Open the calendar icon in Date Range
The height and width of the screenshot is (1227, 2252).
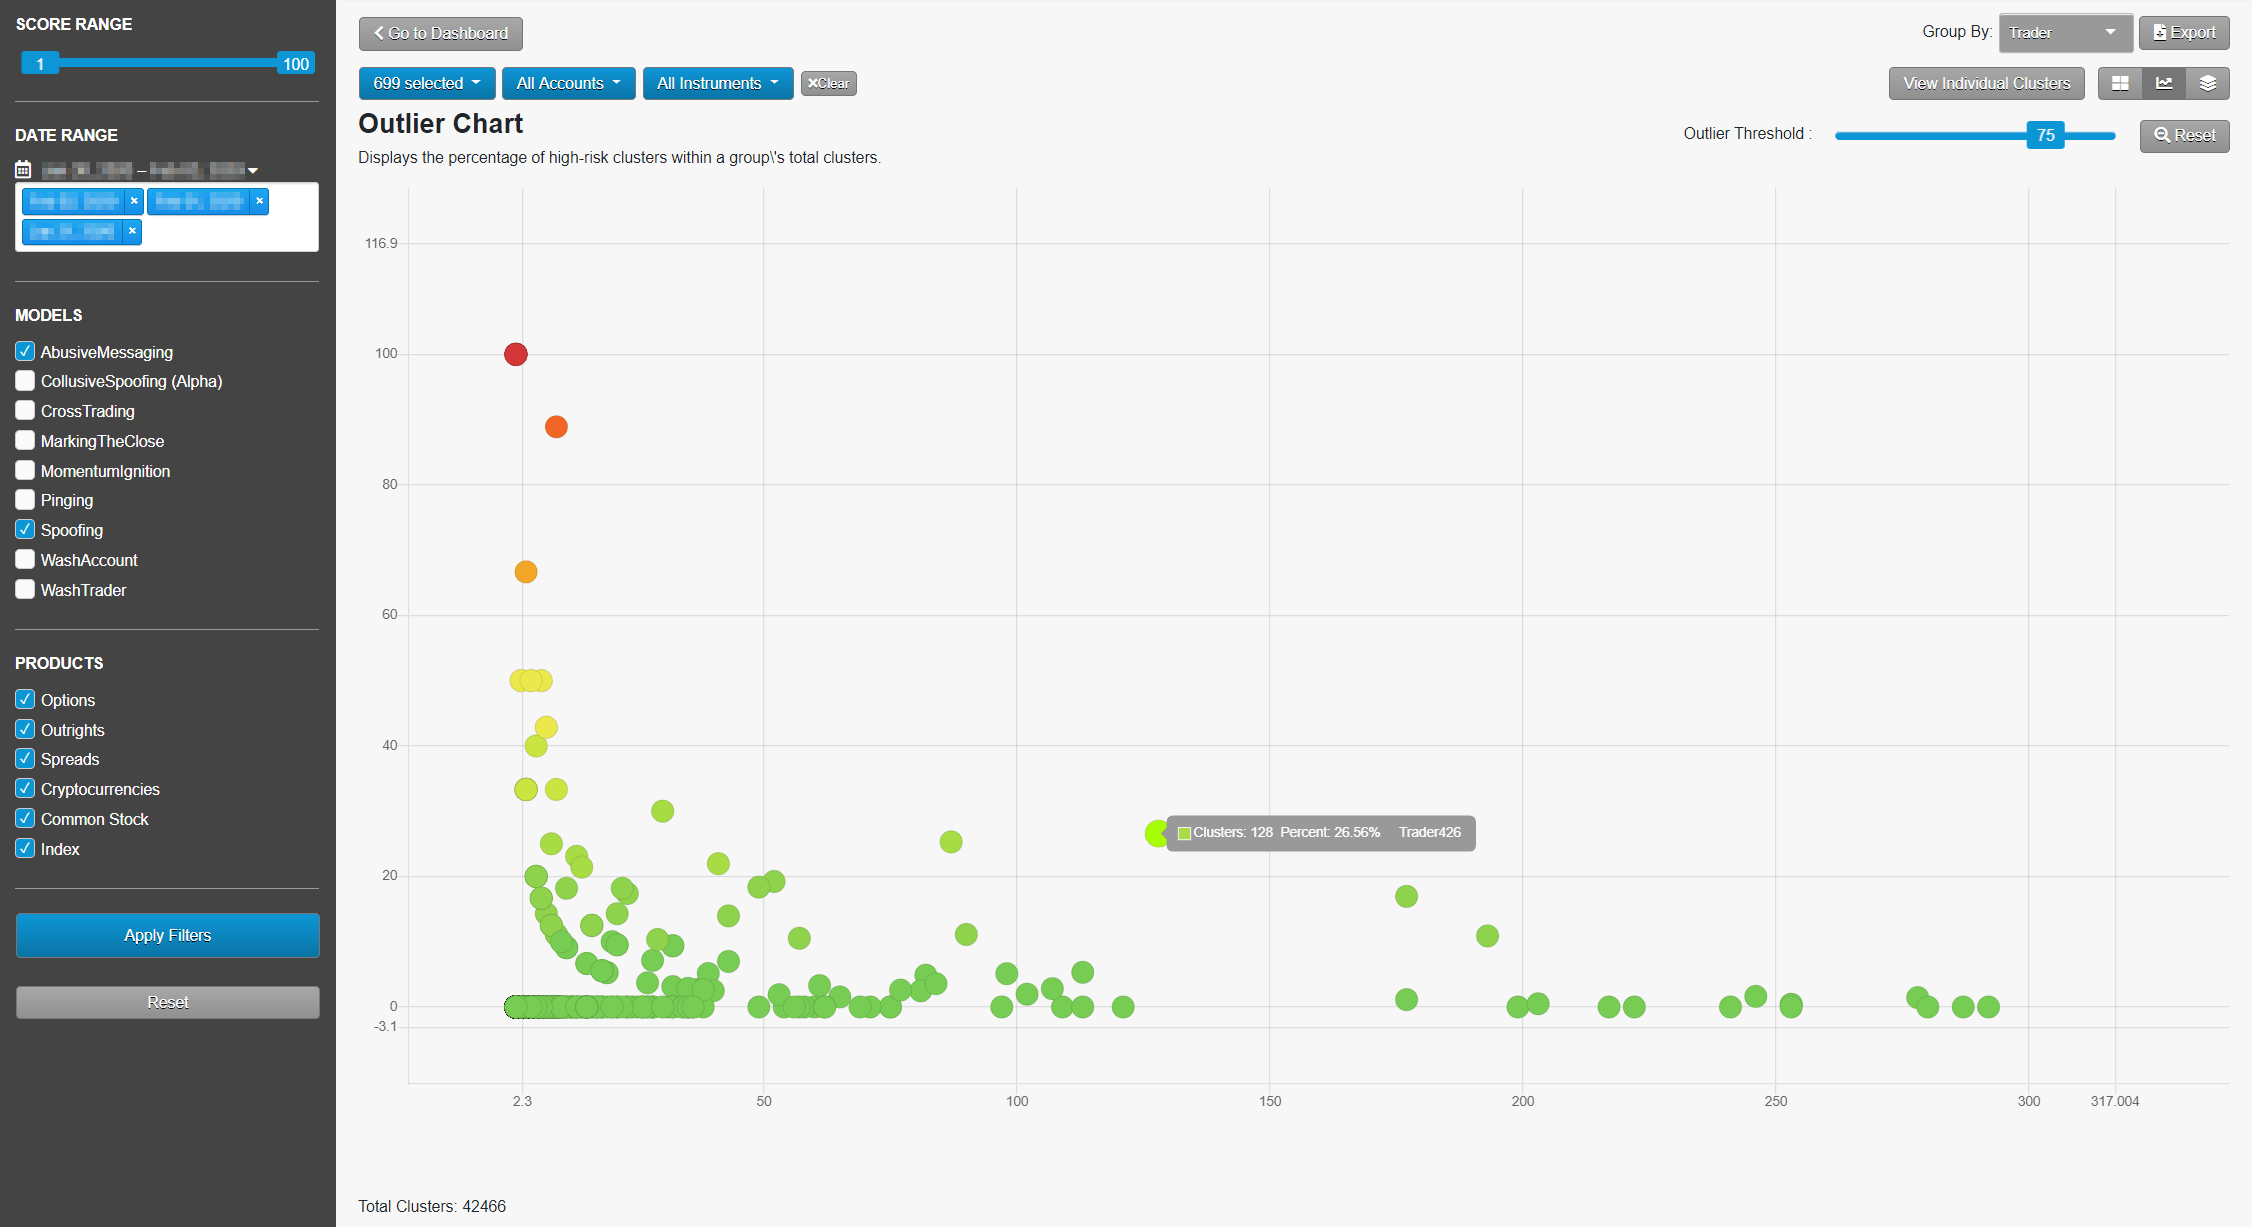(x=22, y=168)
